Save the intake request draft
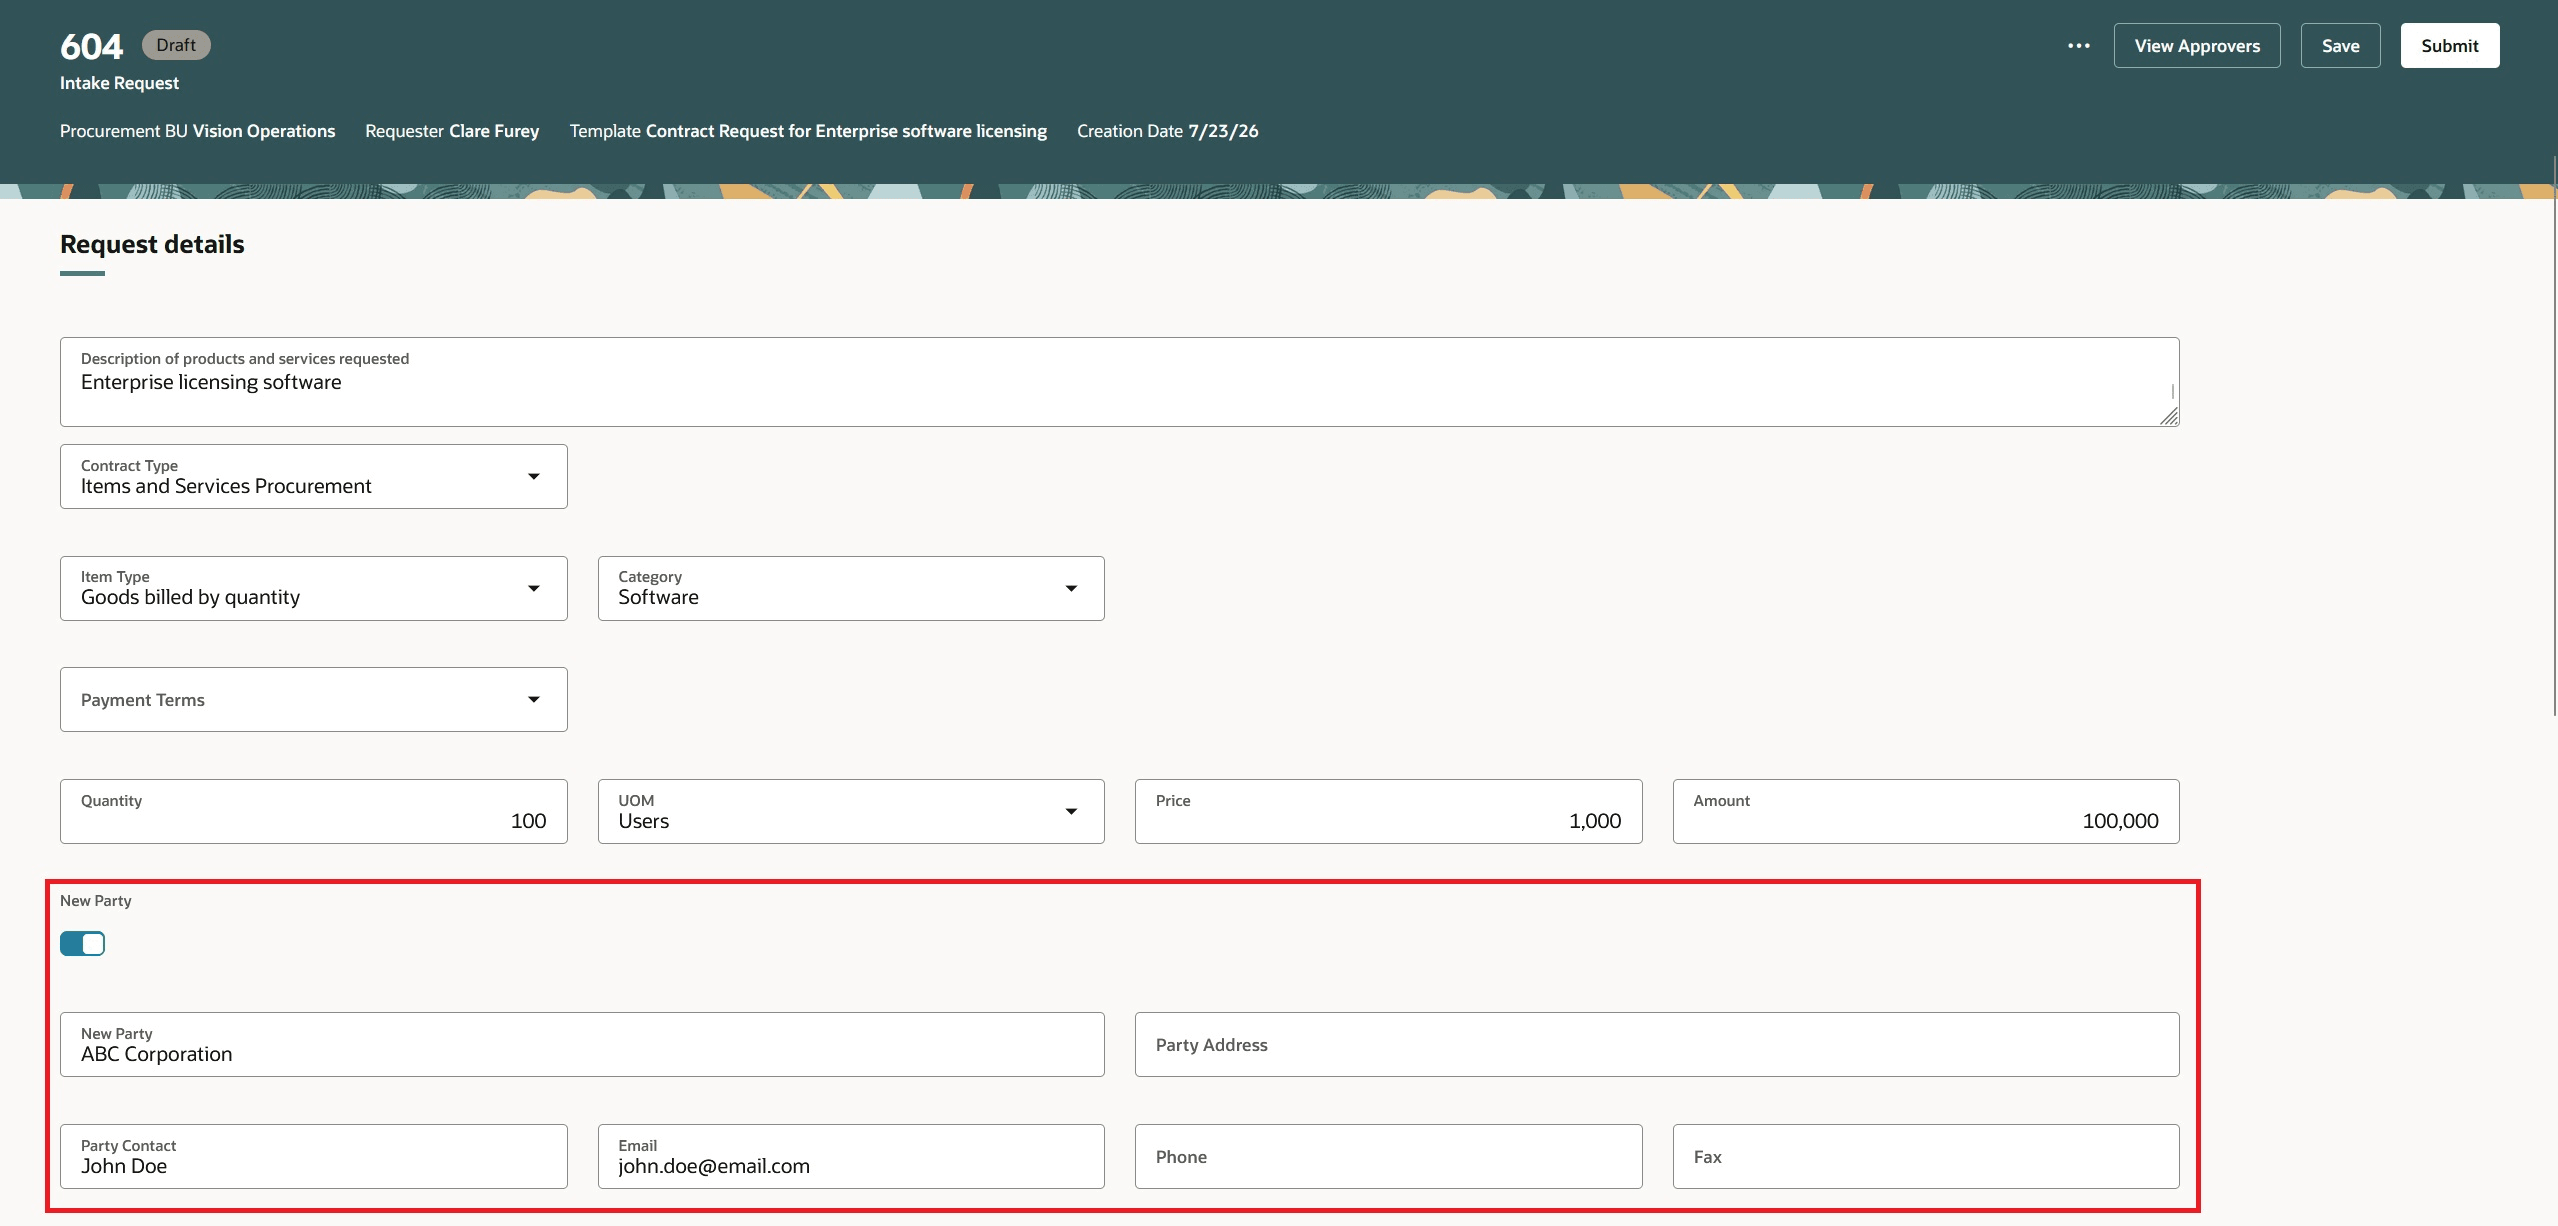The height and width of the screenshot is (1226, 2558). click(x=2340, y=46)
